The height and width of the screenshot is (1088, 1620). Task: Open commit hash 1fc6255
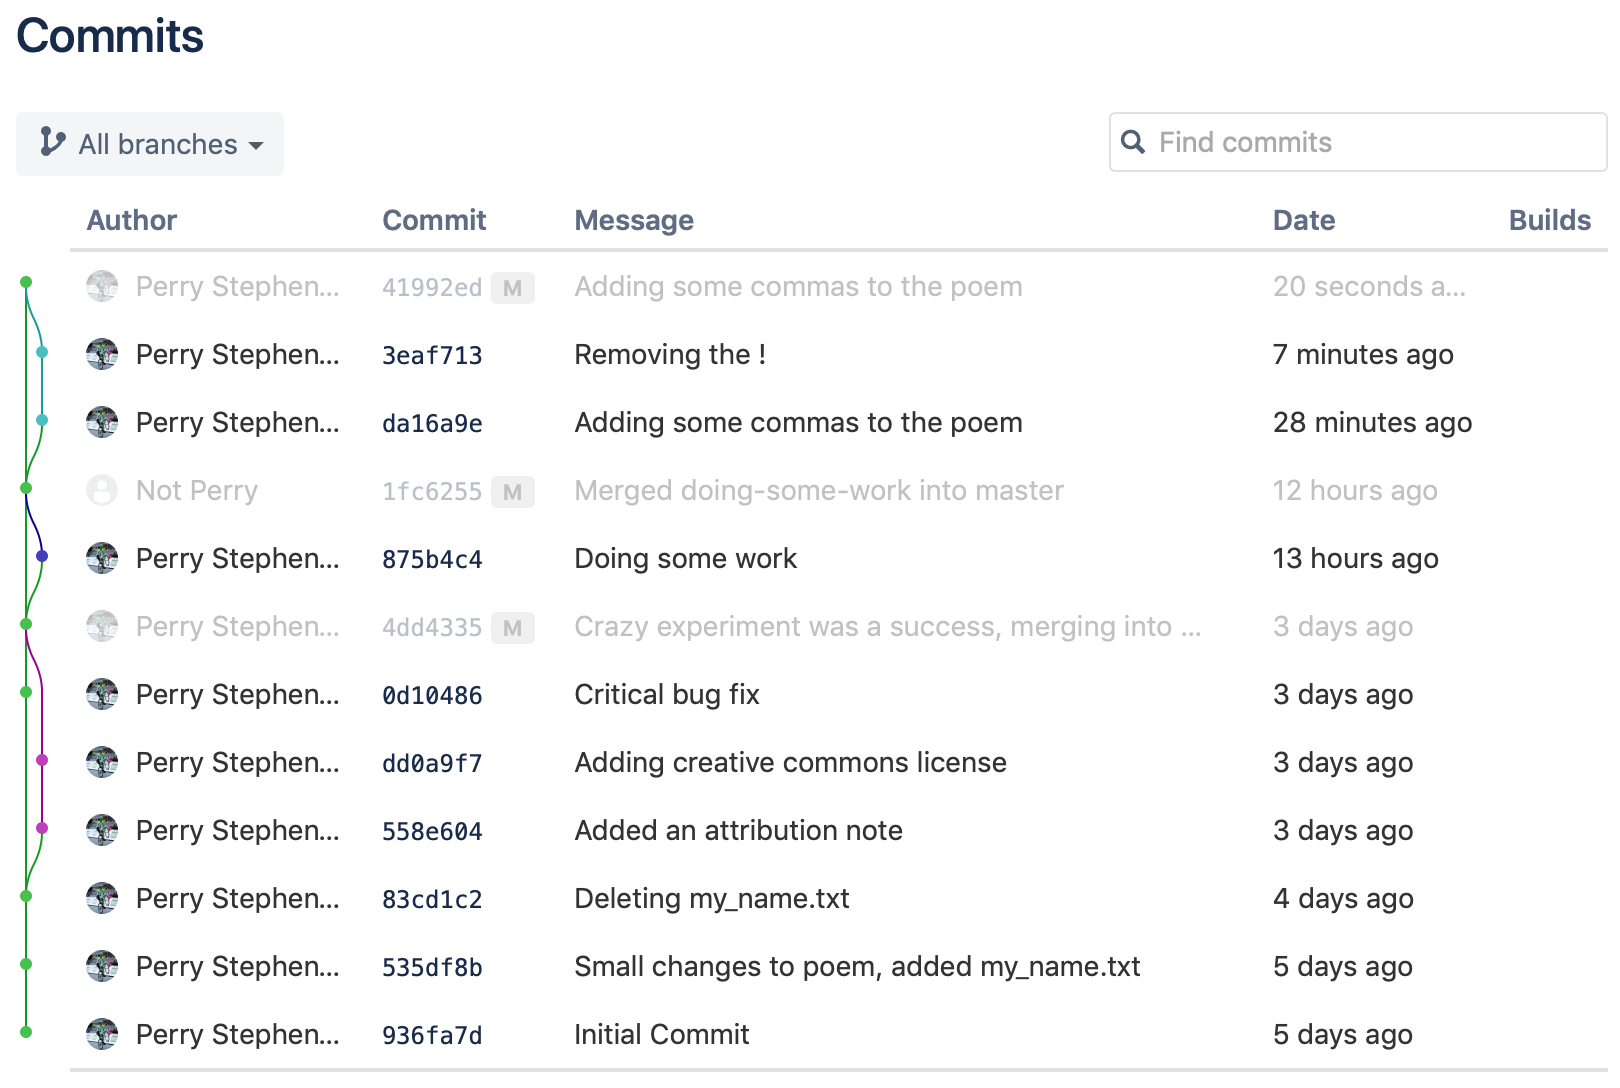click(x=432, y=492)
